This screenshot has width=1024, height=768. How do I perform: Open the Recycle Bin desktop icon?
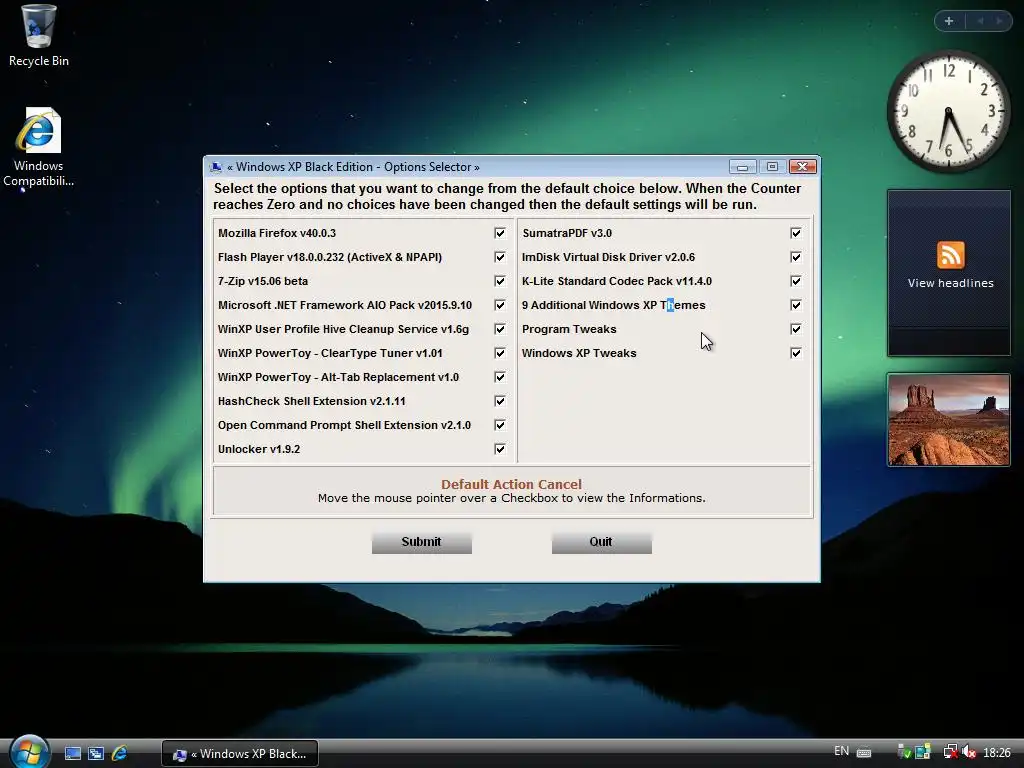39,35
